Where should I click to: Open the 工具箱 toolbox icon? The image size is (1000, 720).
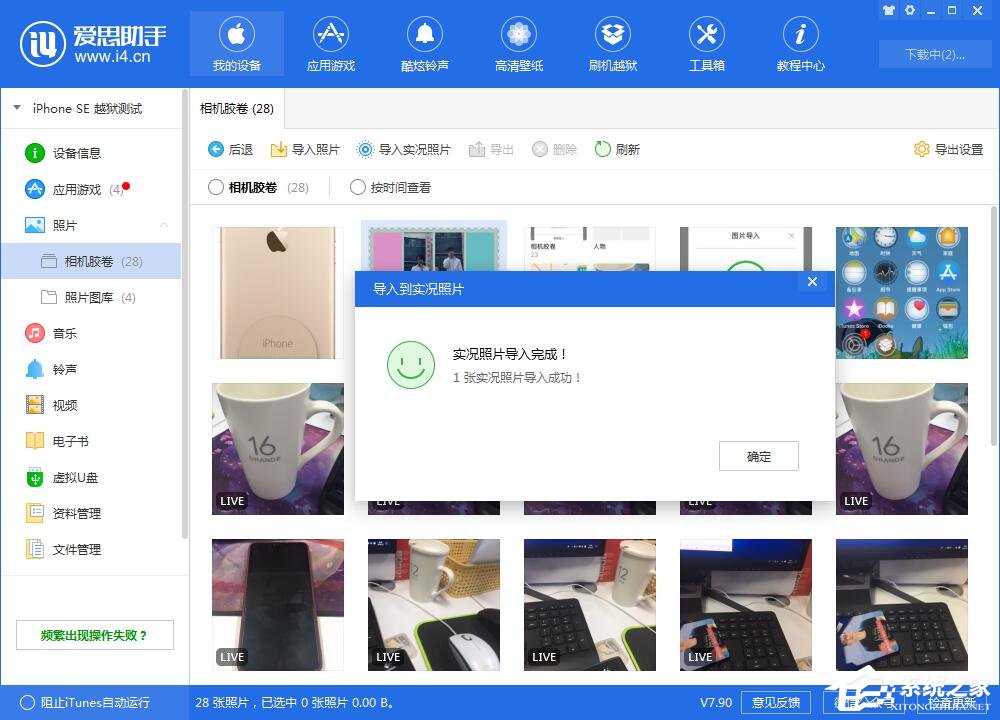tap(706, 42)
